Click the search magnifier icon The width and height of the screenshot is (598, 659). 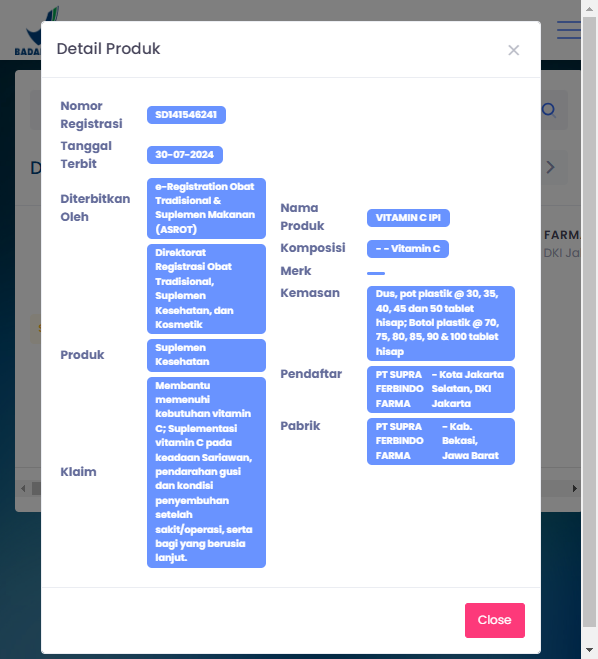tap(549, 110)
